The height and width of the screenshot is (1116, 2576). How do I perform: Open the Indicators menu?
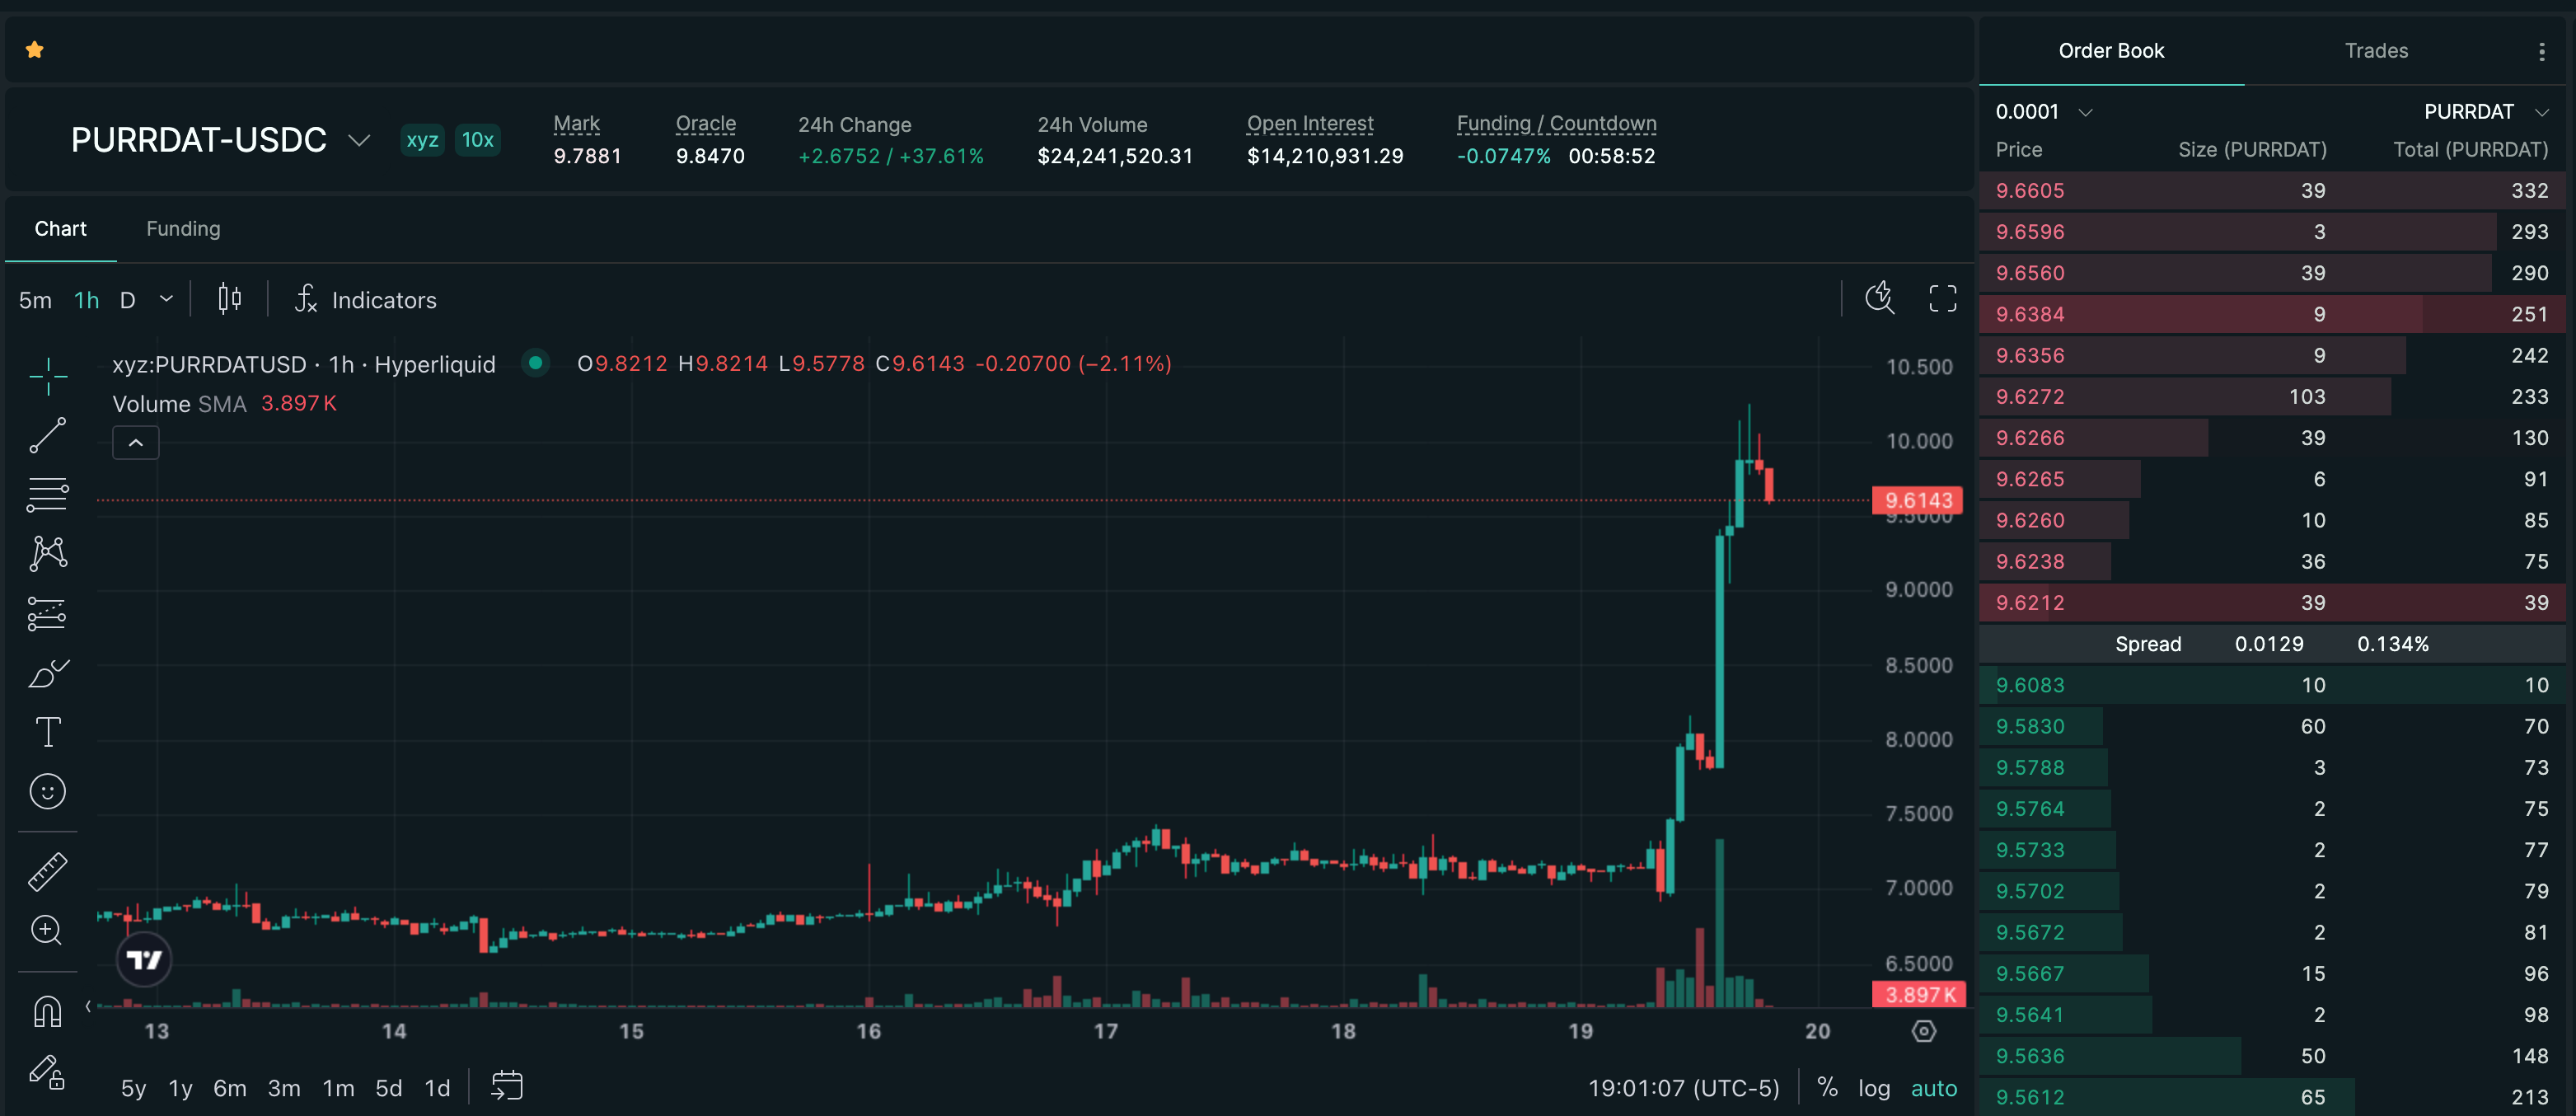(x=366, y=299)
